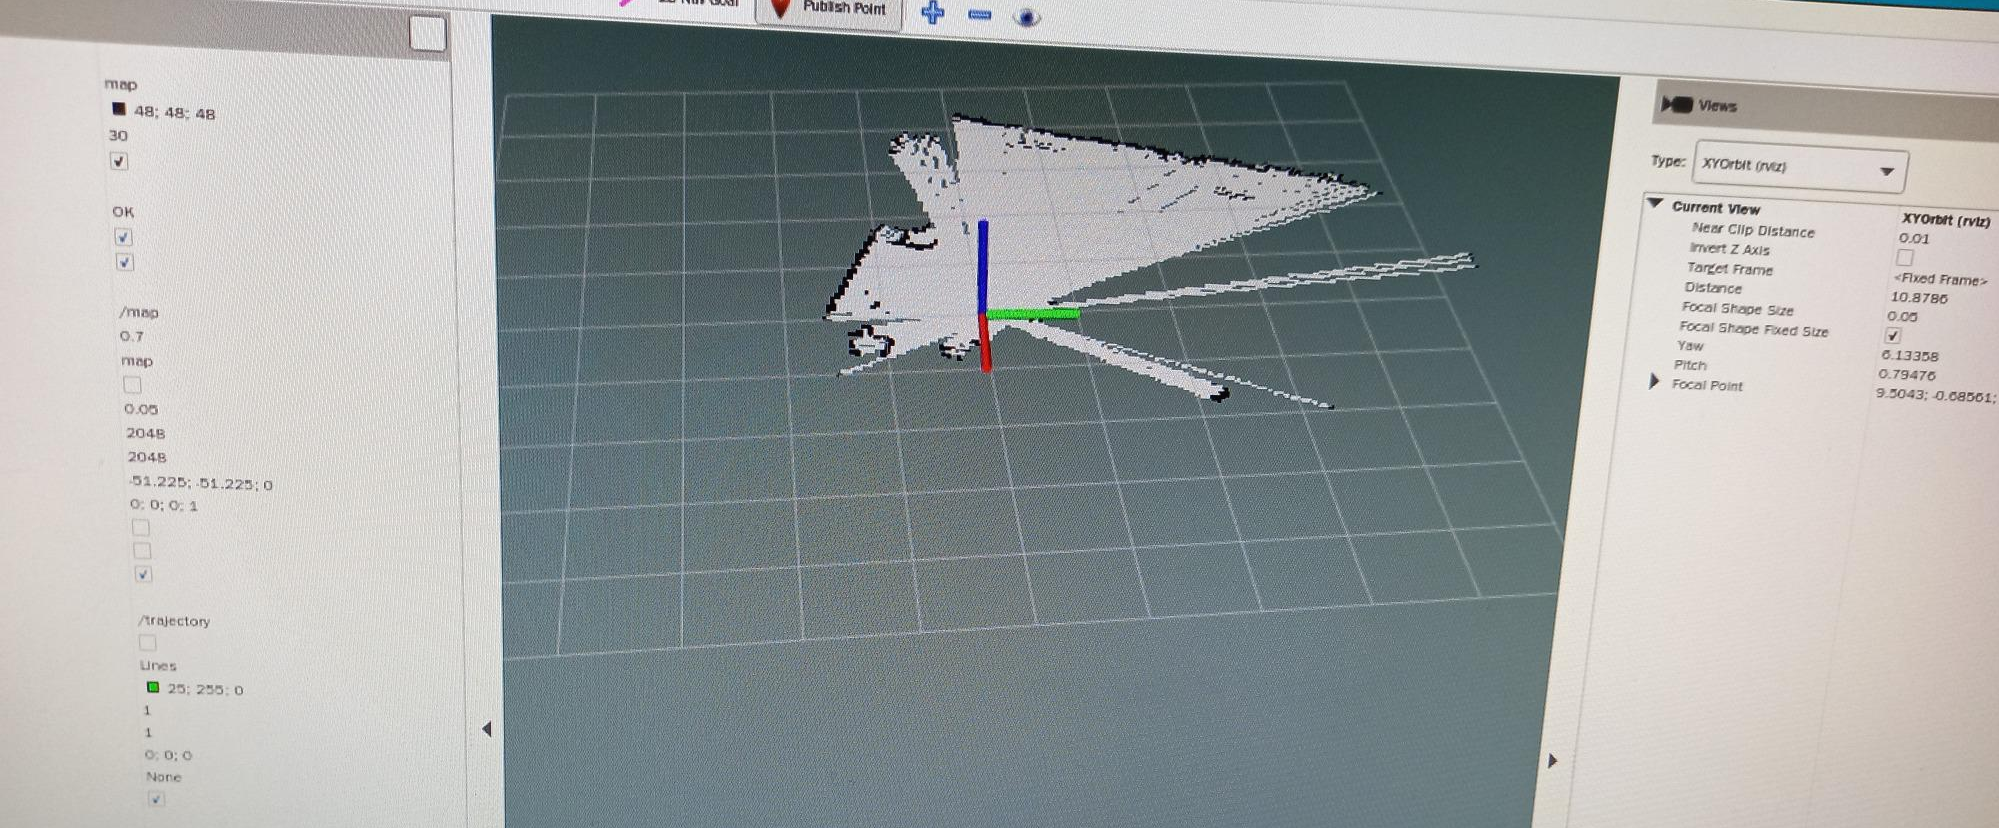Select the None pose style value
The height and width of the screenshot is (828, 1999).
pyautogui.click(x=163, y=777)
